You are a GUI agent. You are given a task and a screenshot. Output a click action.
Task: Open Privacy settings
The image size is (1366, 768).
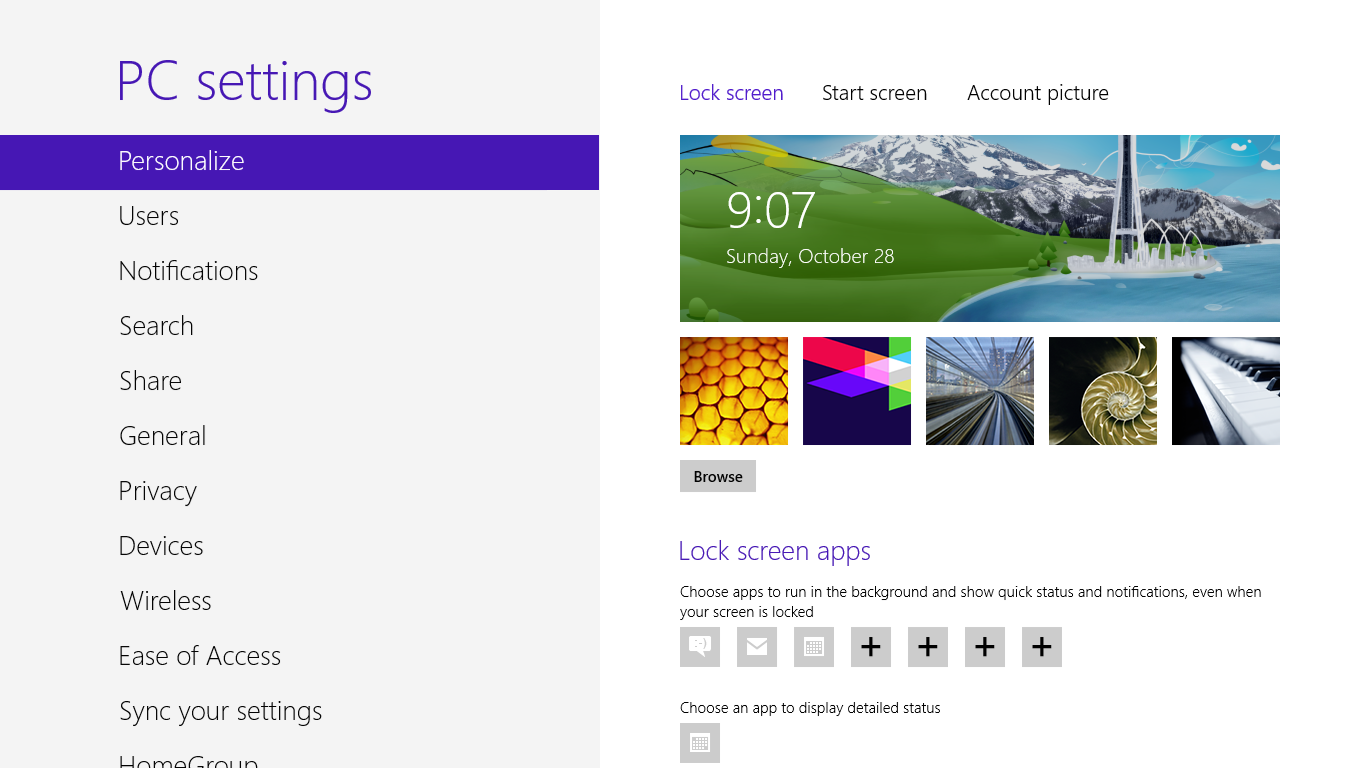[x=299, y=491]
